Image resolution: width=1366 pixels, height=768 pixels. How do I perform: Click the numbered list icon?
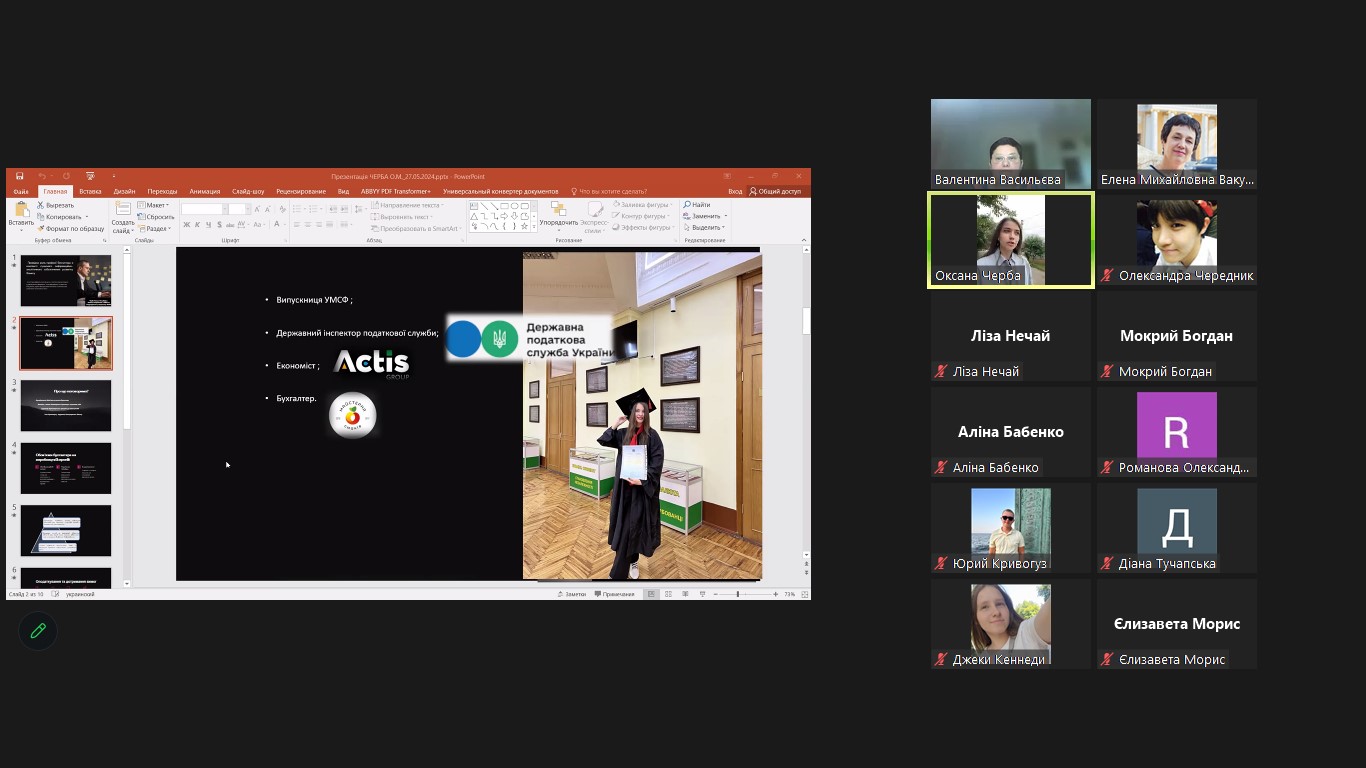click(314, 209)
